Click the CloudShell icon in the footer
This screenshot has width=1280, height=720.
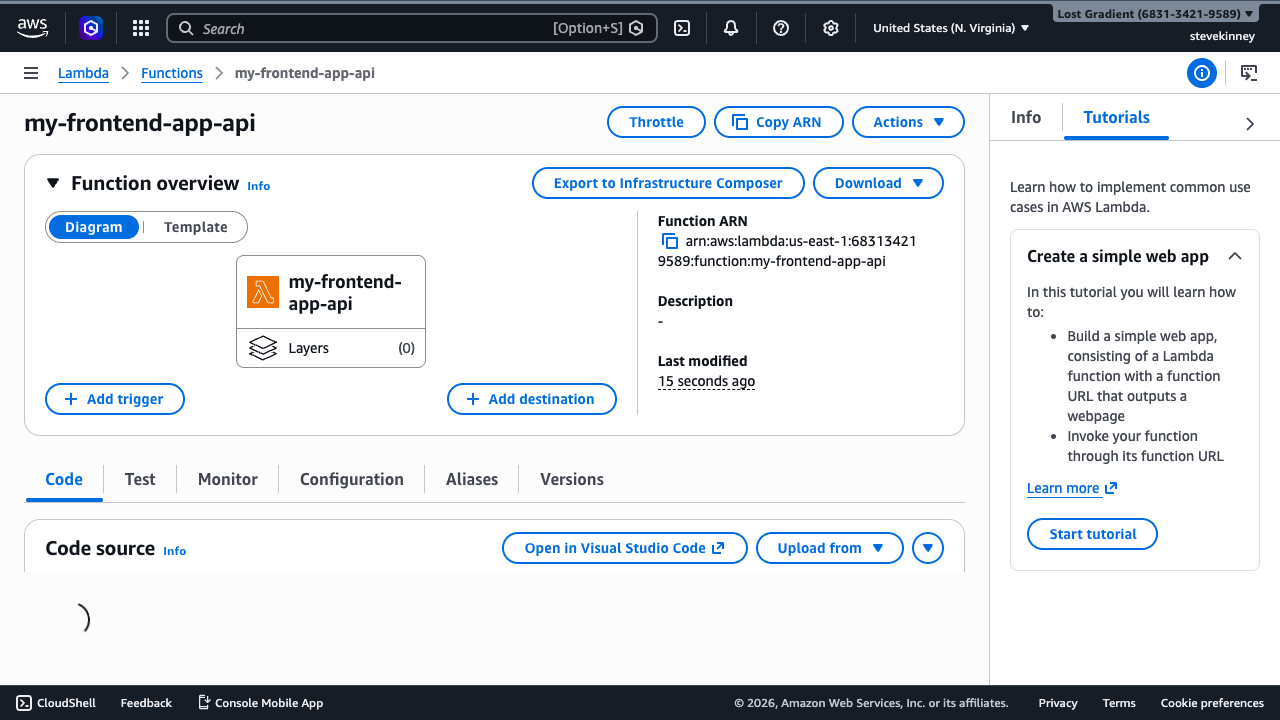click(x=24, y=703)
